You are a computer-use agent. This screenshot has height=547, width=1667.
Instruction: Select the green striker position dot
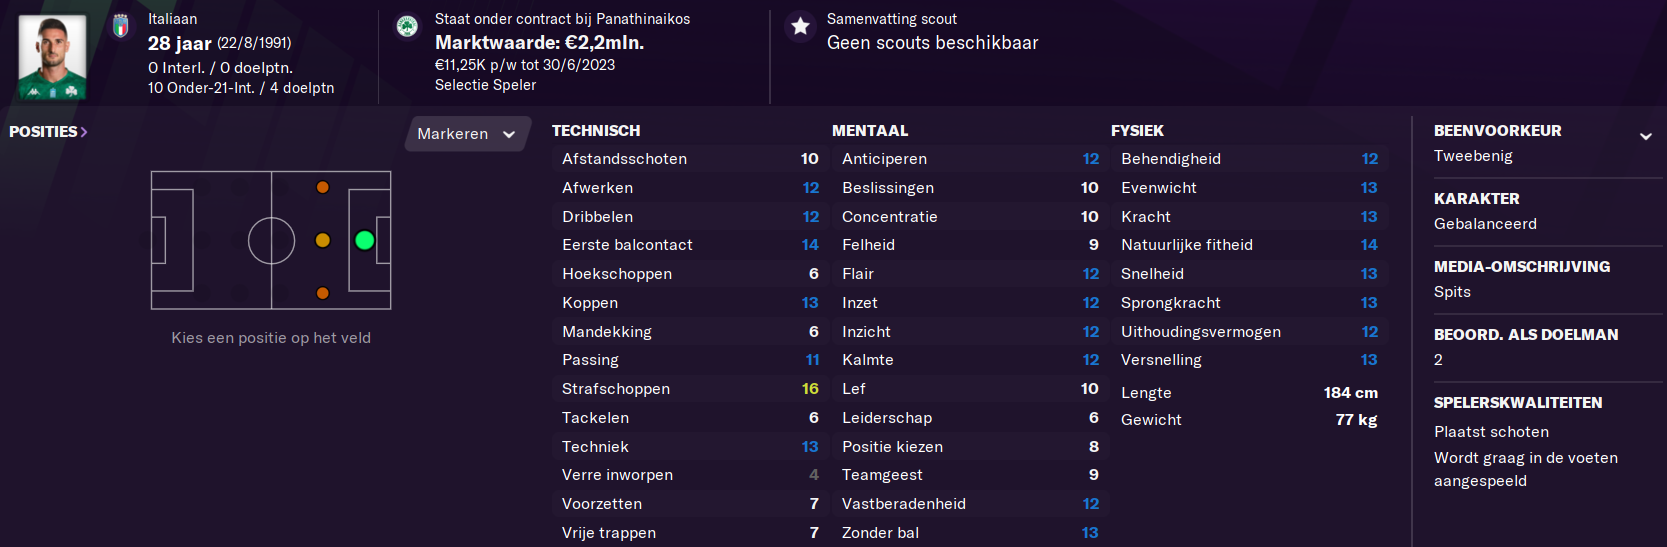pyautogui.click(x=364, y=240)
